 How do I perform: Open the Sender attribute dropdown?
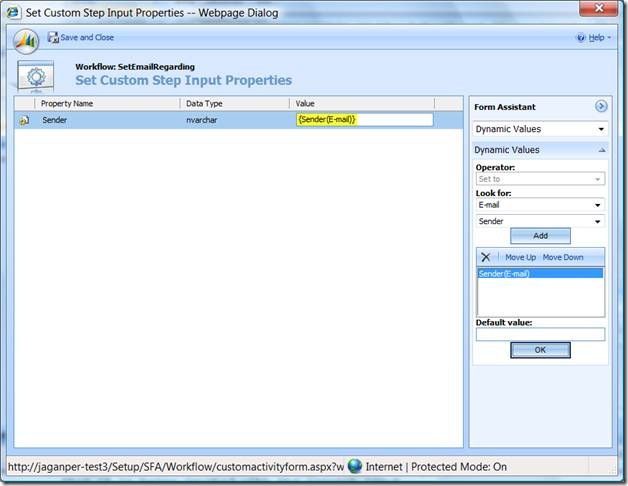(x=540, y=221)
